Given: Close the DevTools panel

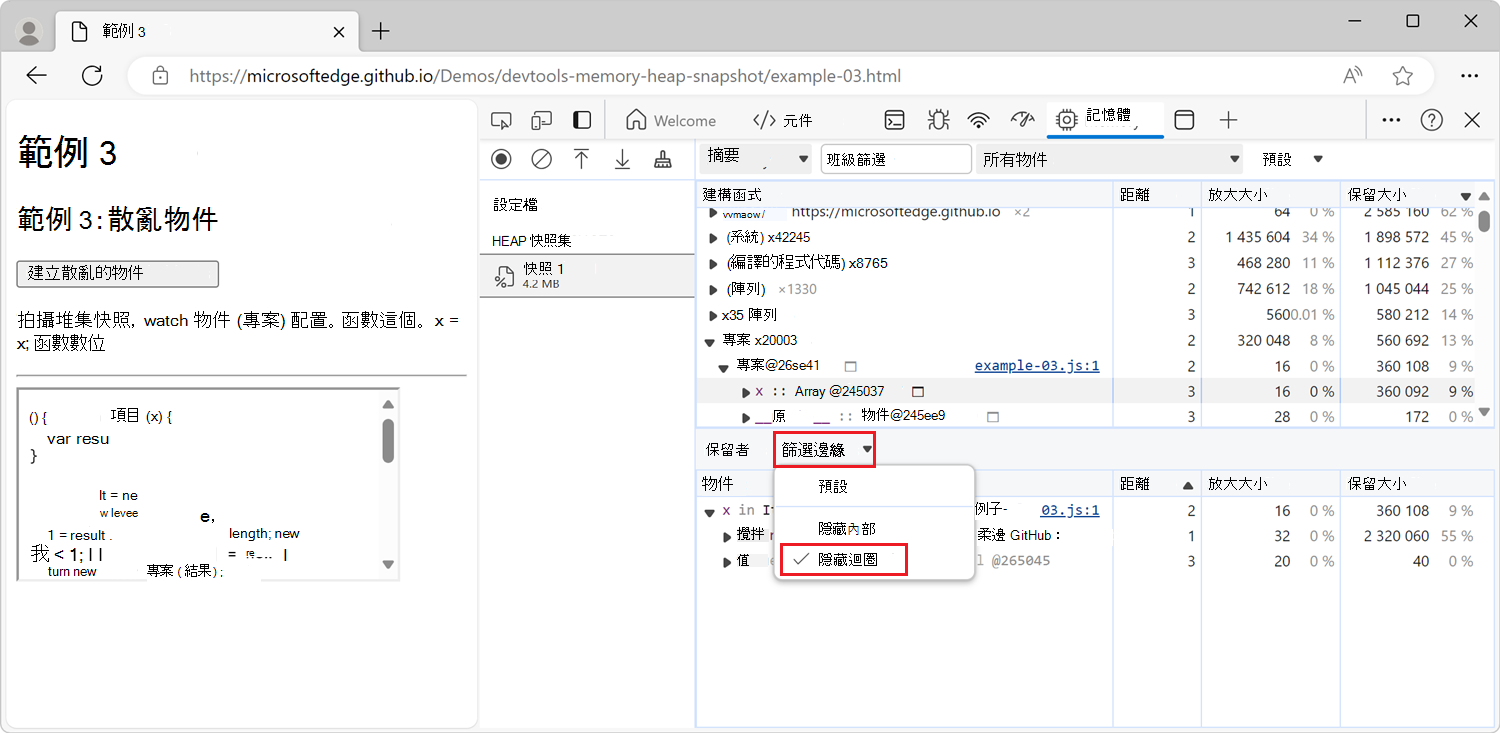Looking at the screenshot, I should pyautogui.click(x=1472, y=120).
